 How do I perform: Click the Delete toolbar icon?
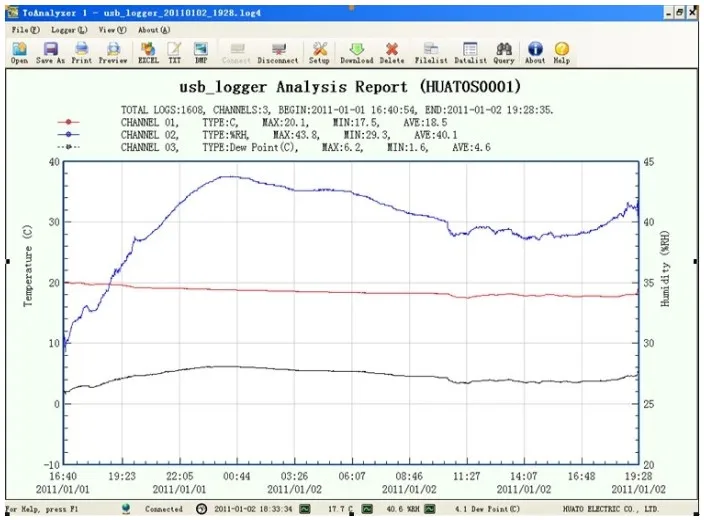tap(392, 50)
